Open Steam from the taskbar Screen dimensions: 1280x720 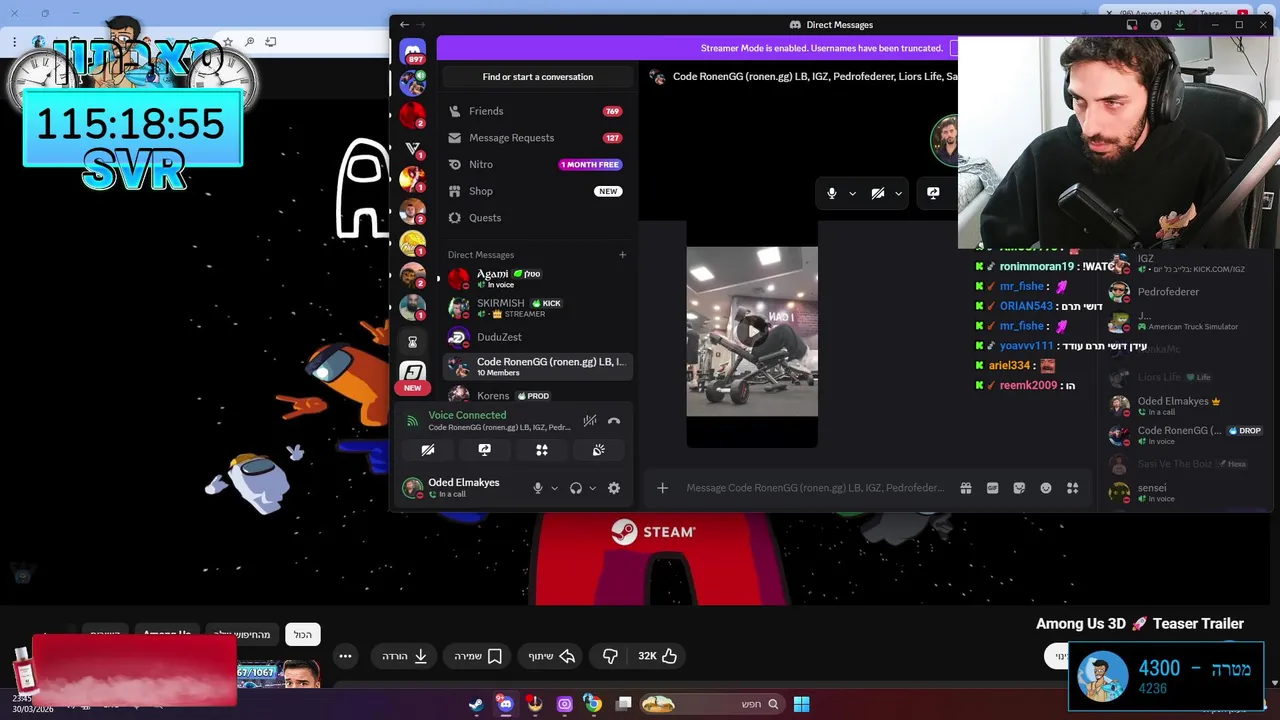pyautogui.click(x=476, y=704)
